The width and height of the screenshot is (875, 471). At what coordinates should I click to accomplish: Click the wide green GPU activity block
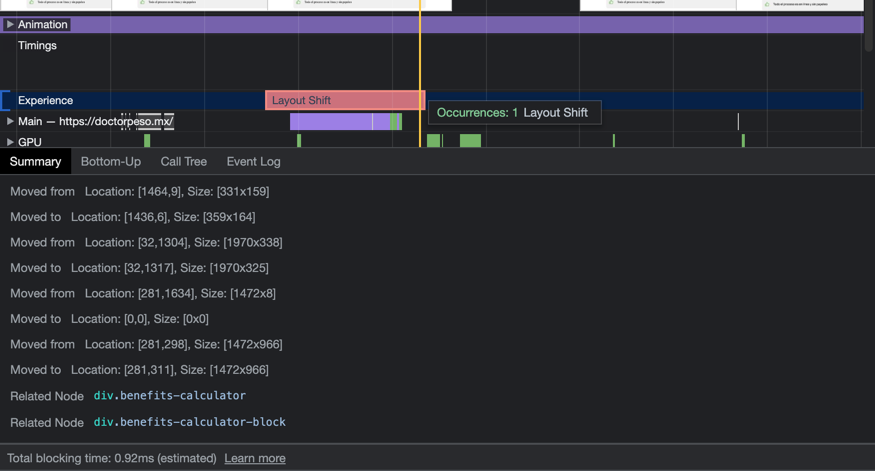[470, 141]
